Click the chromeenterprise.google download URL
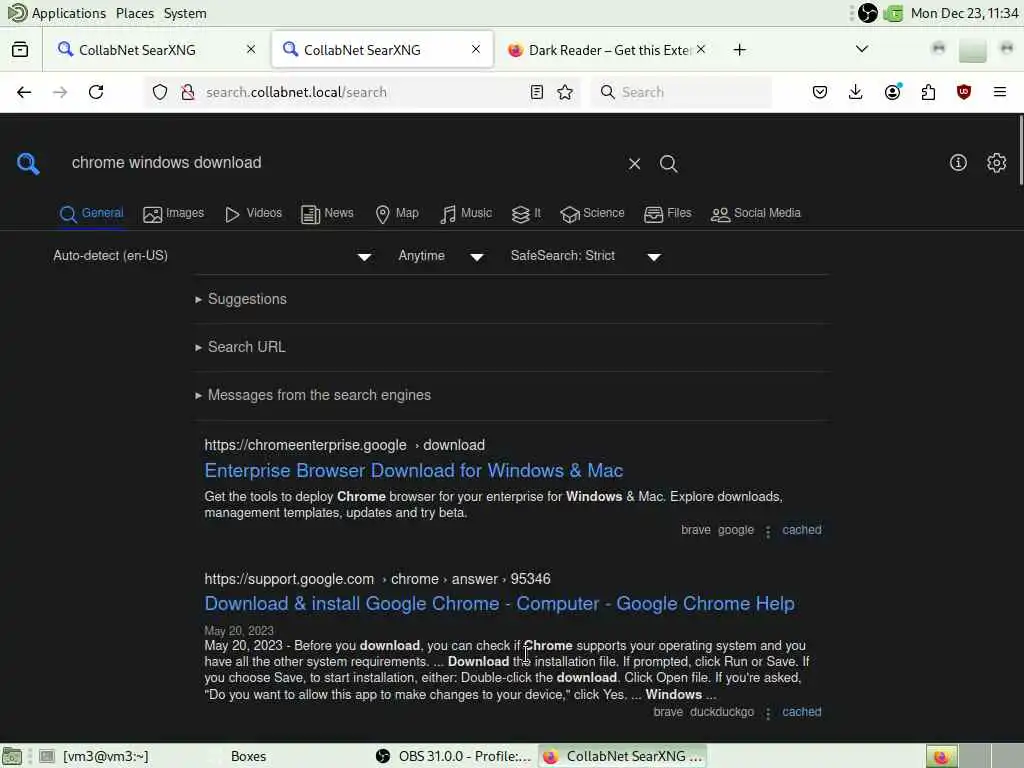The width and height of the screenshot is (1024, 768). pos(344,445)
